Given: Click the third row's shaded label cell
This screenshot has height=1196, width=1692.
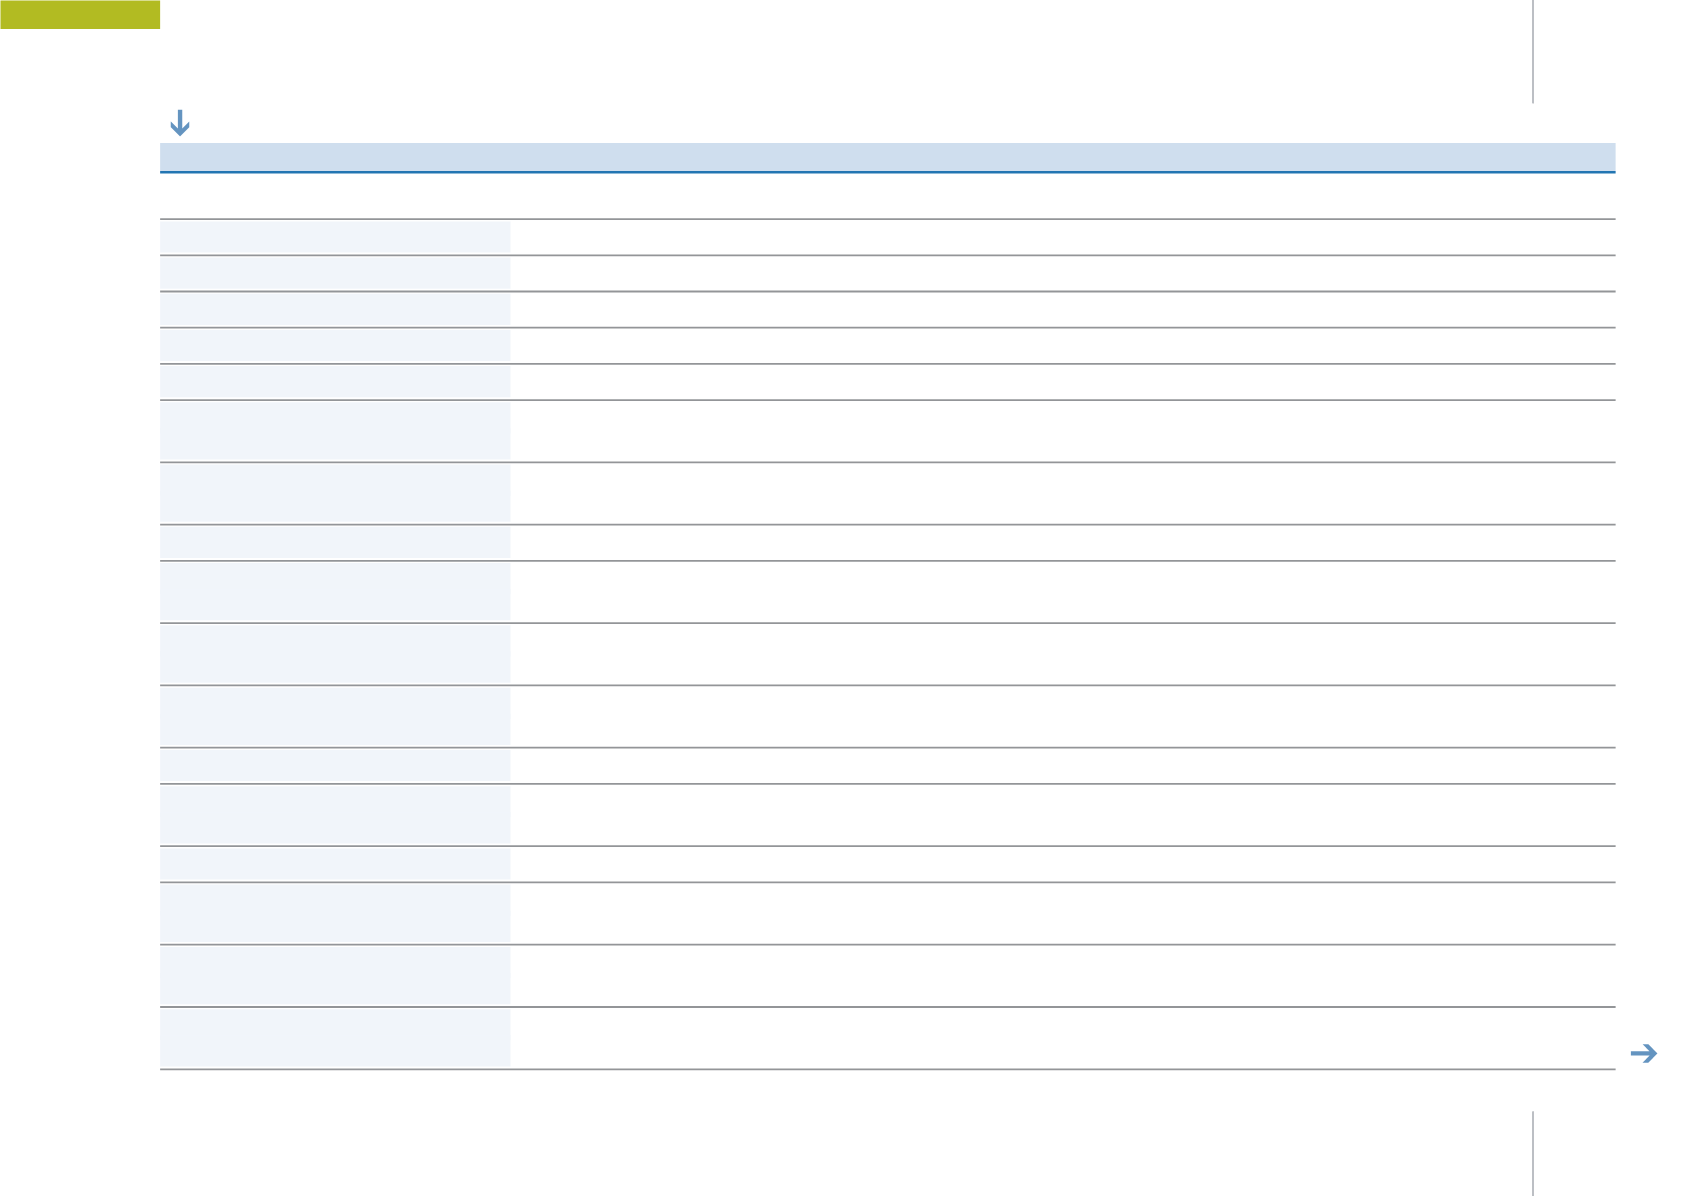Looking at the screenshot, I should [335, 309].
